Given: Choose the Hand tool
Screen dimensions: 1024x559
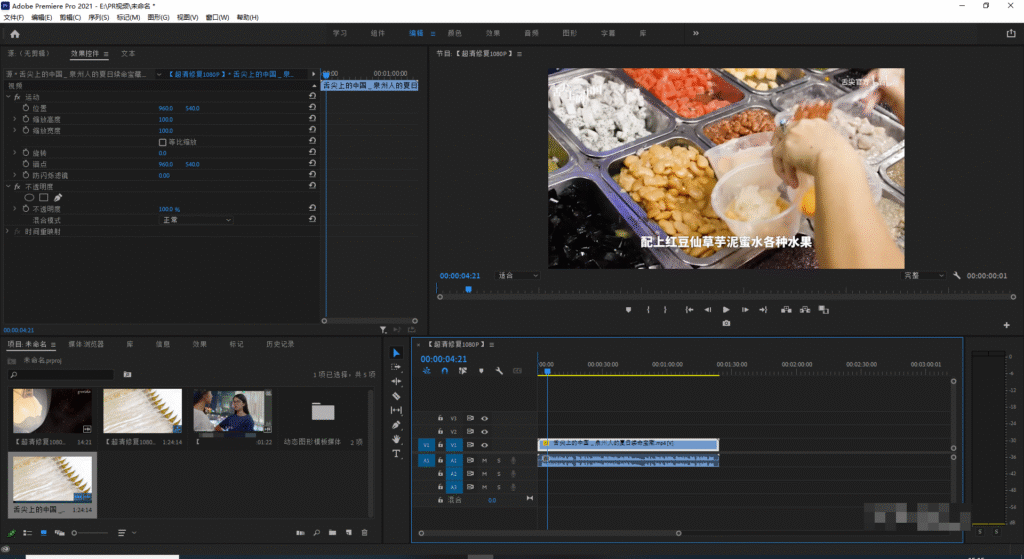Looking at the screenshot, I should point(396,439).
